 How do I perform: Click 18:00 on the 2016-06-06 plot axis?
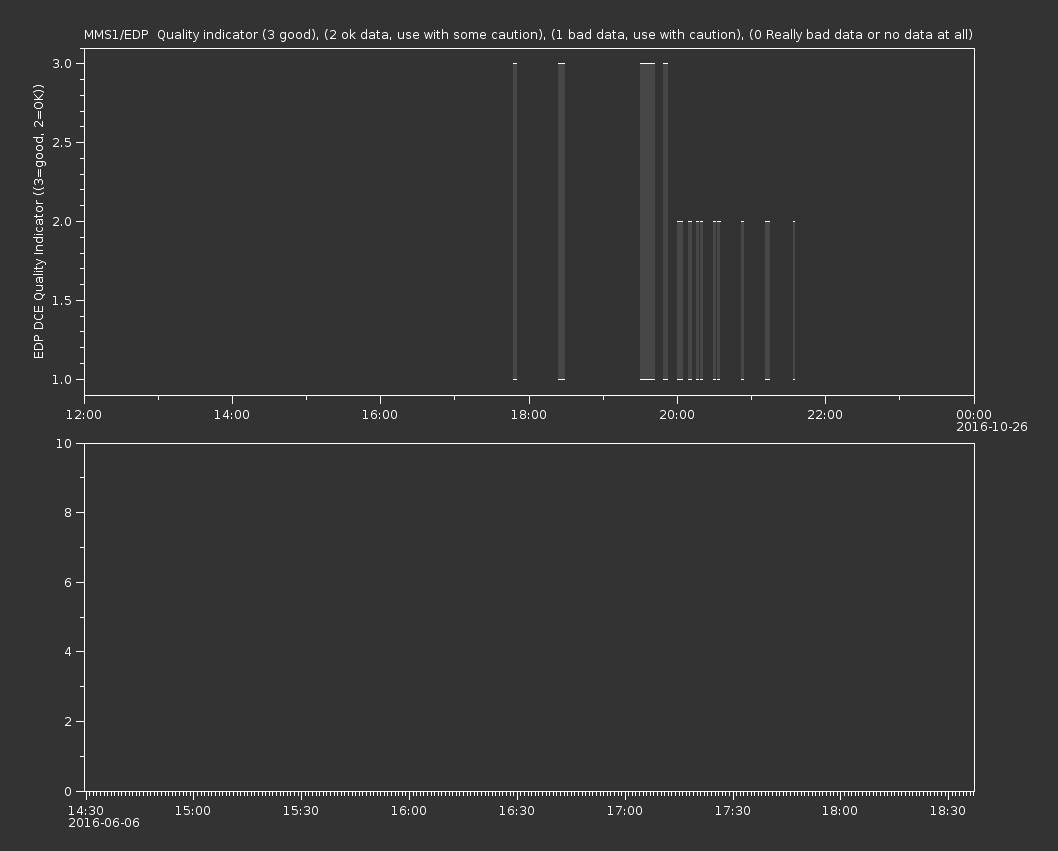coord(840,811)
